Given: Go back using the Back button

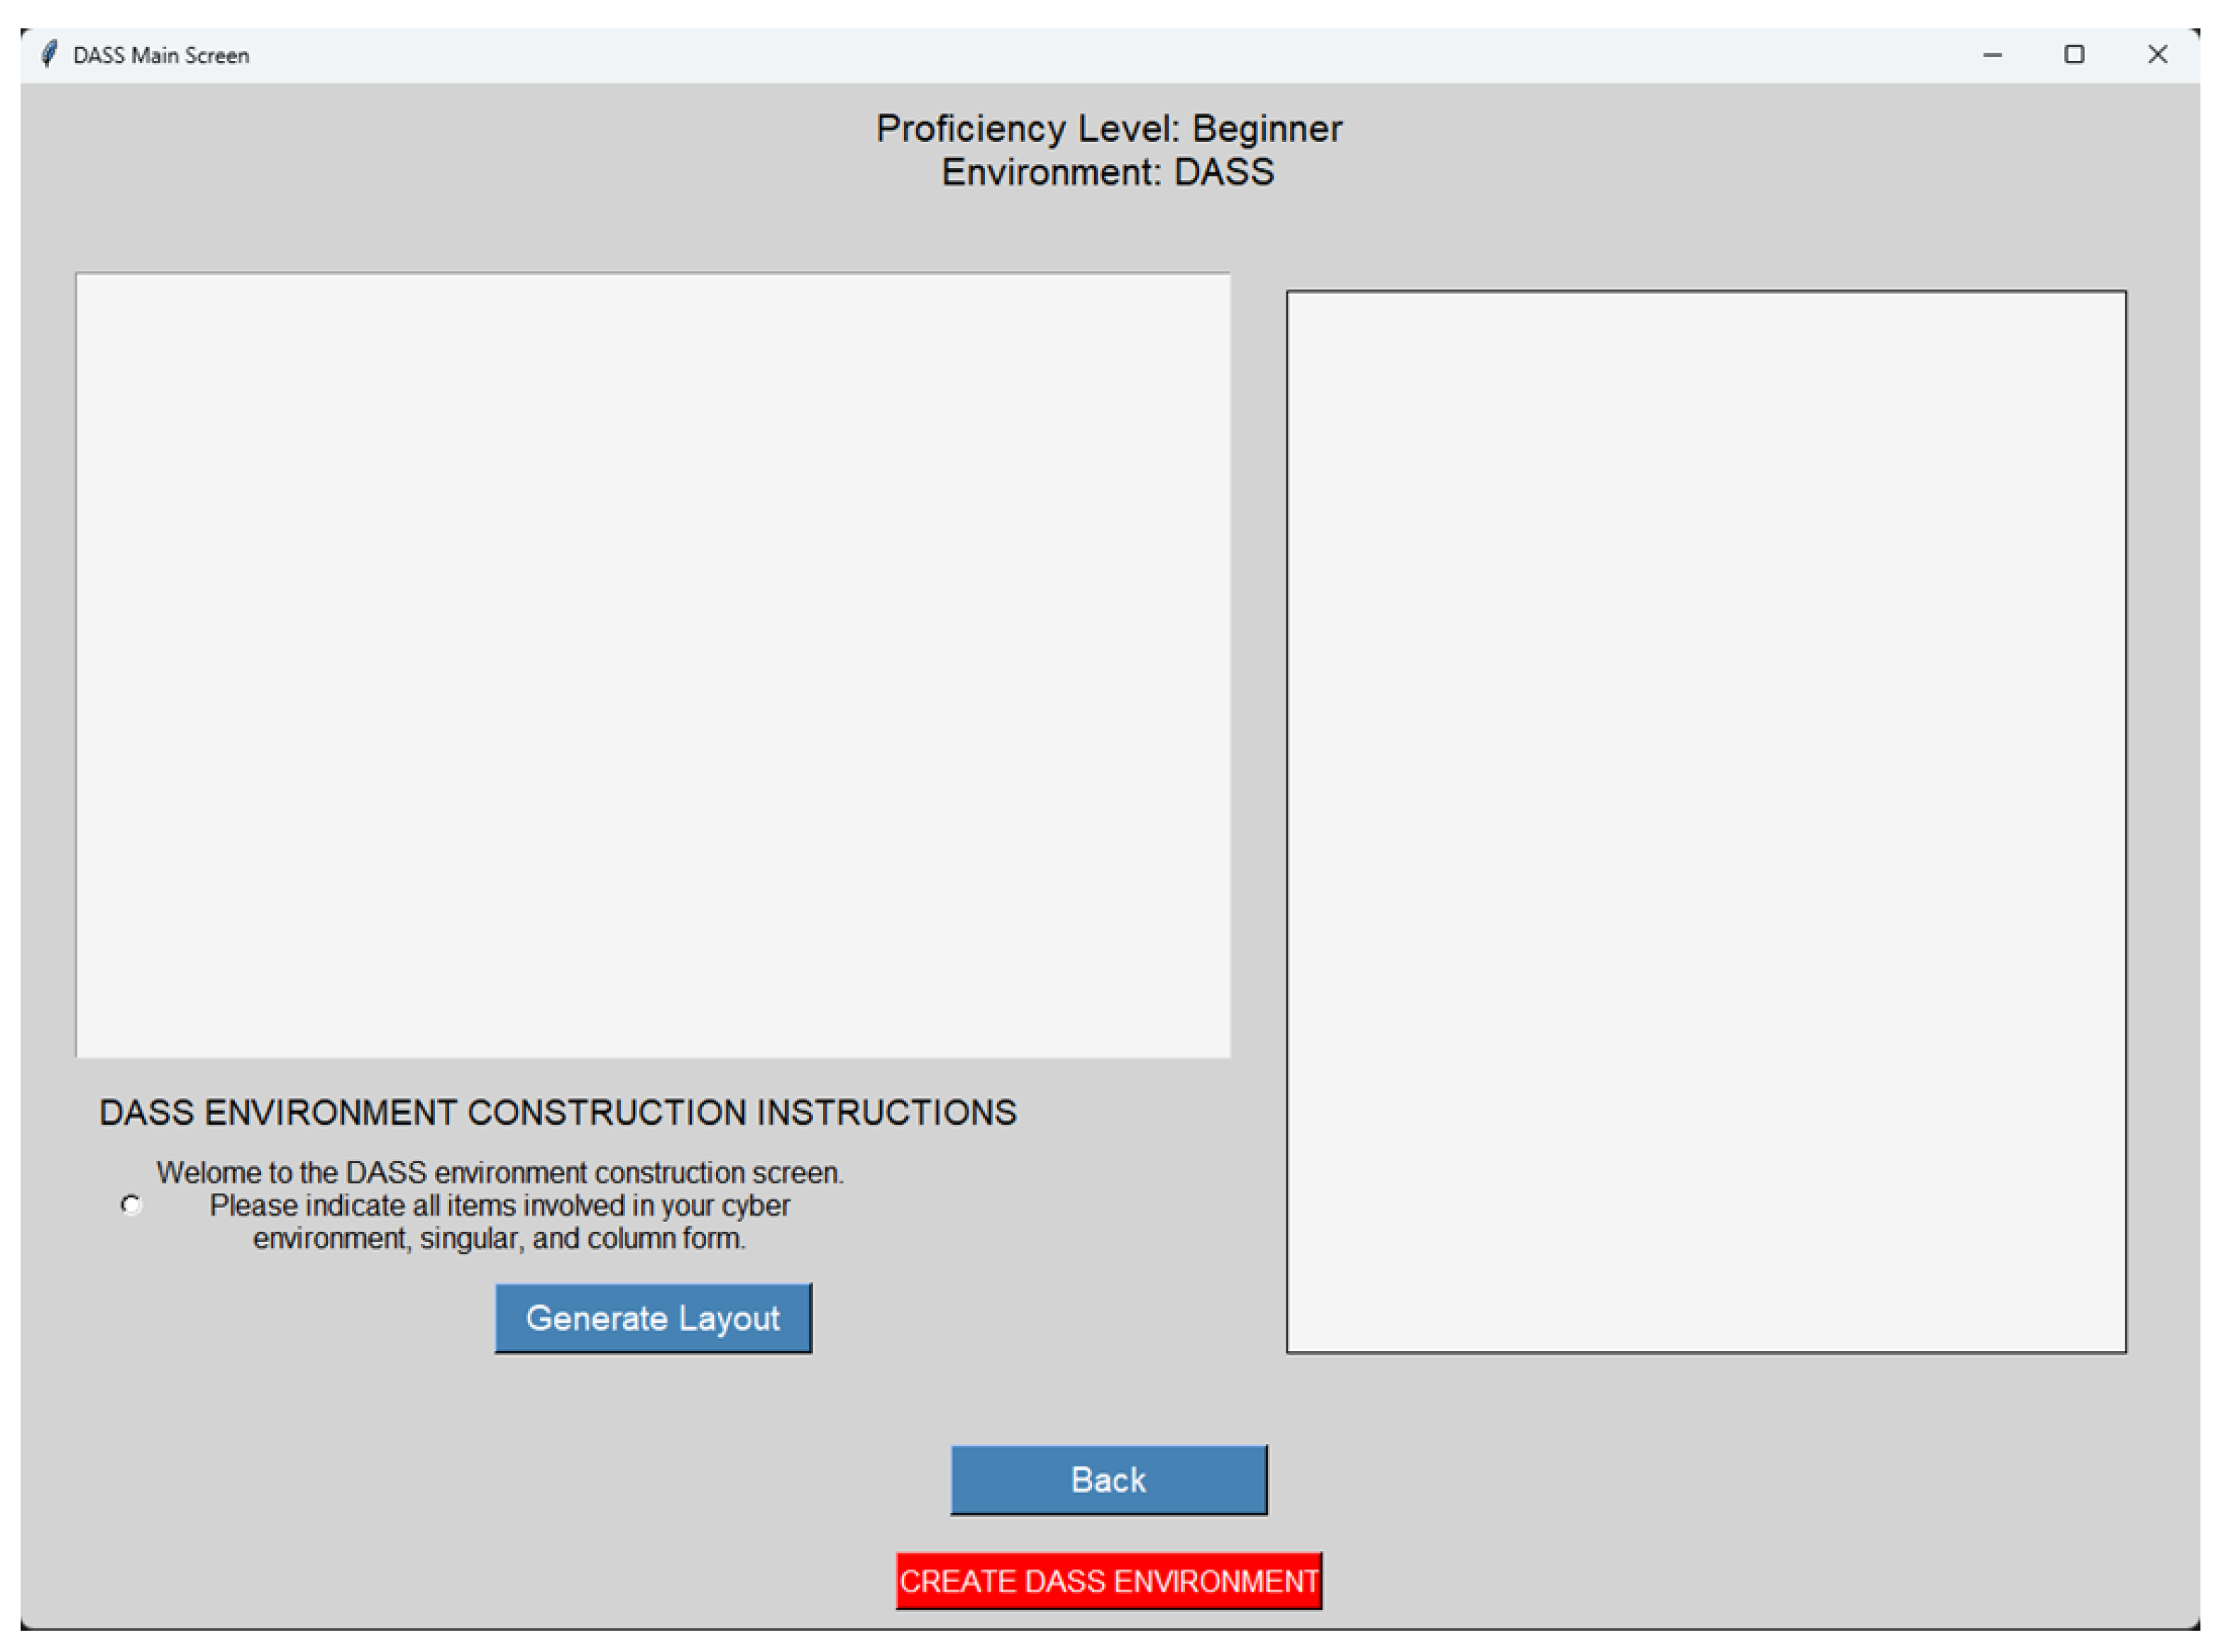Looking at the screenshot, I should 1108,1479.
